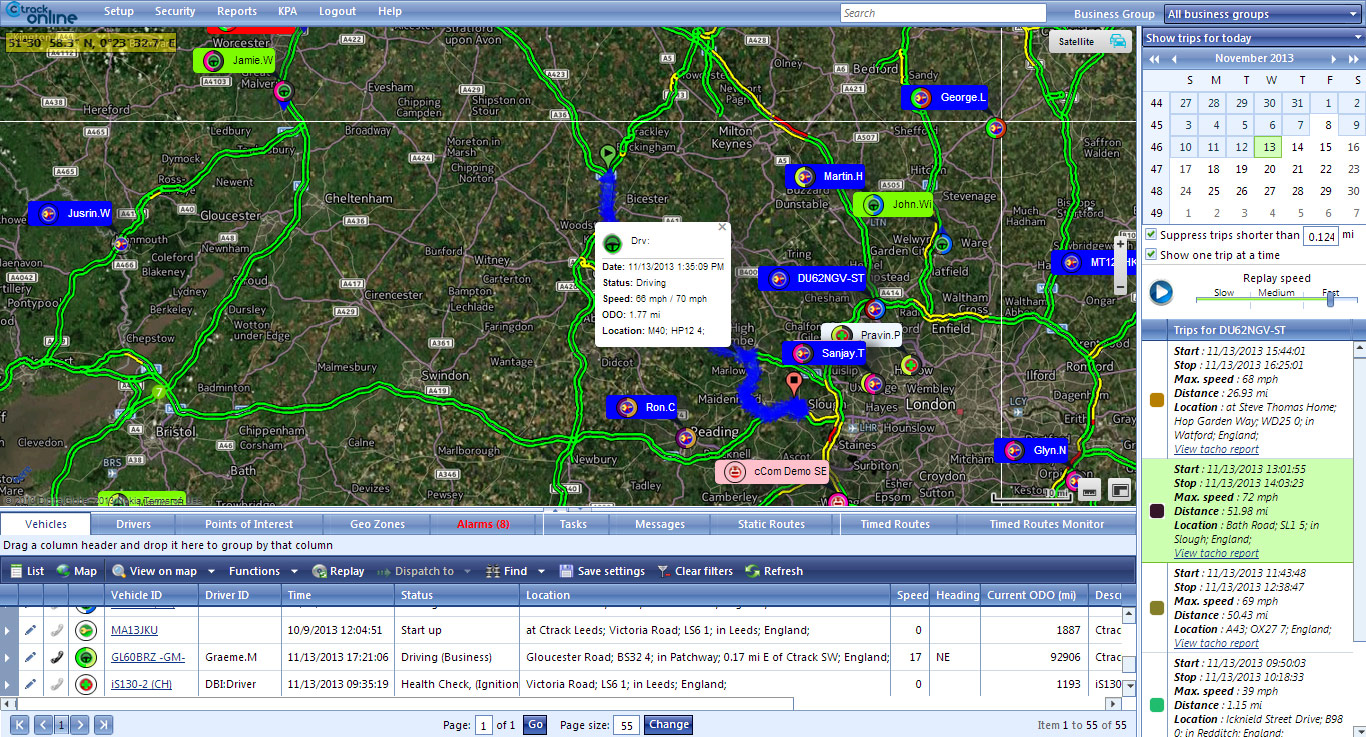The width and height of the screenshot is (1366, 737).
Task: Open the Reports menu
Action: point(237,12)
